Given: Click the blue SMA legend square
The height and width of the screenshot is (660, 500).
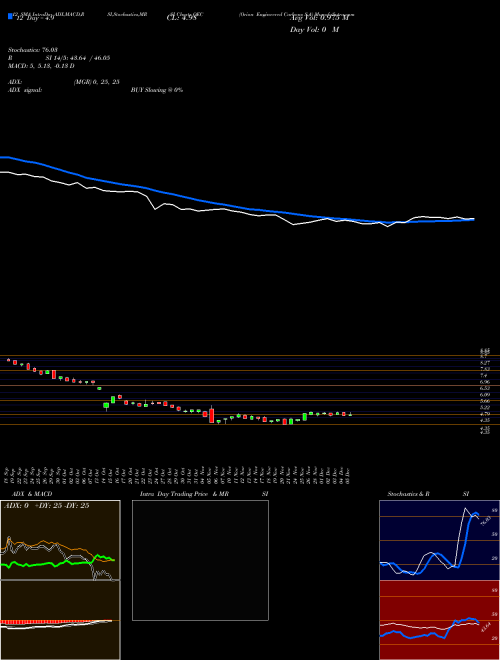Looking at the screenshot, I should click(x=10, y=16).
